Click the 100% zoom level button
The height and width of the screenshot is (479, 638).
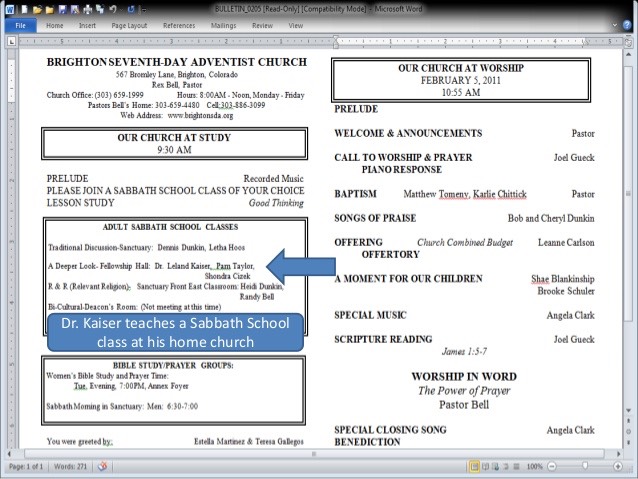click(x=534, y=466)
